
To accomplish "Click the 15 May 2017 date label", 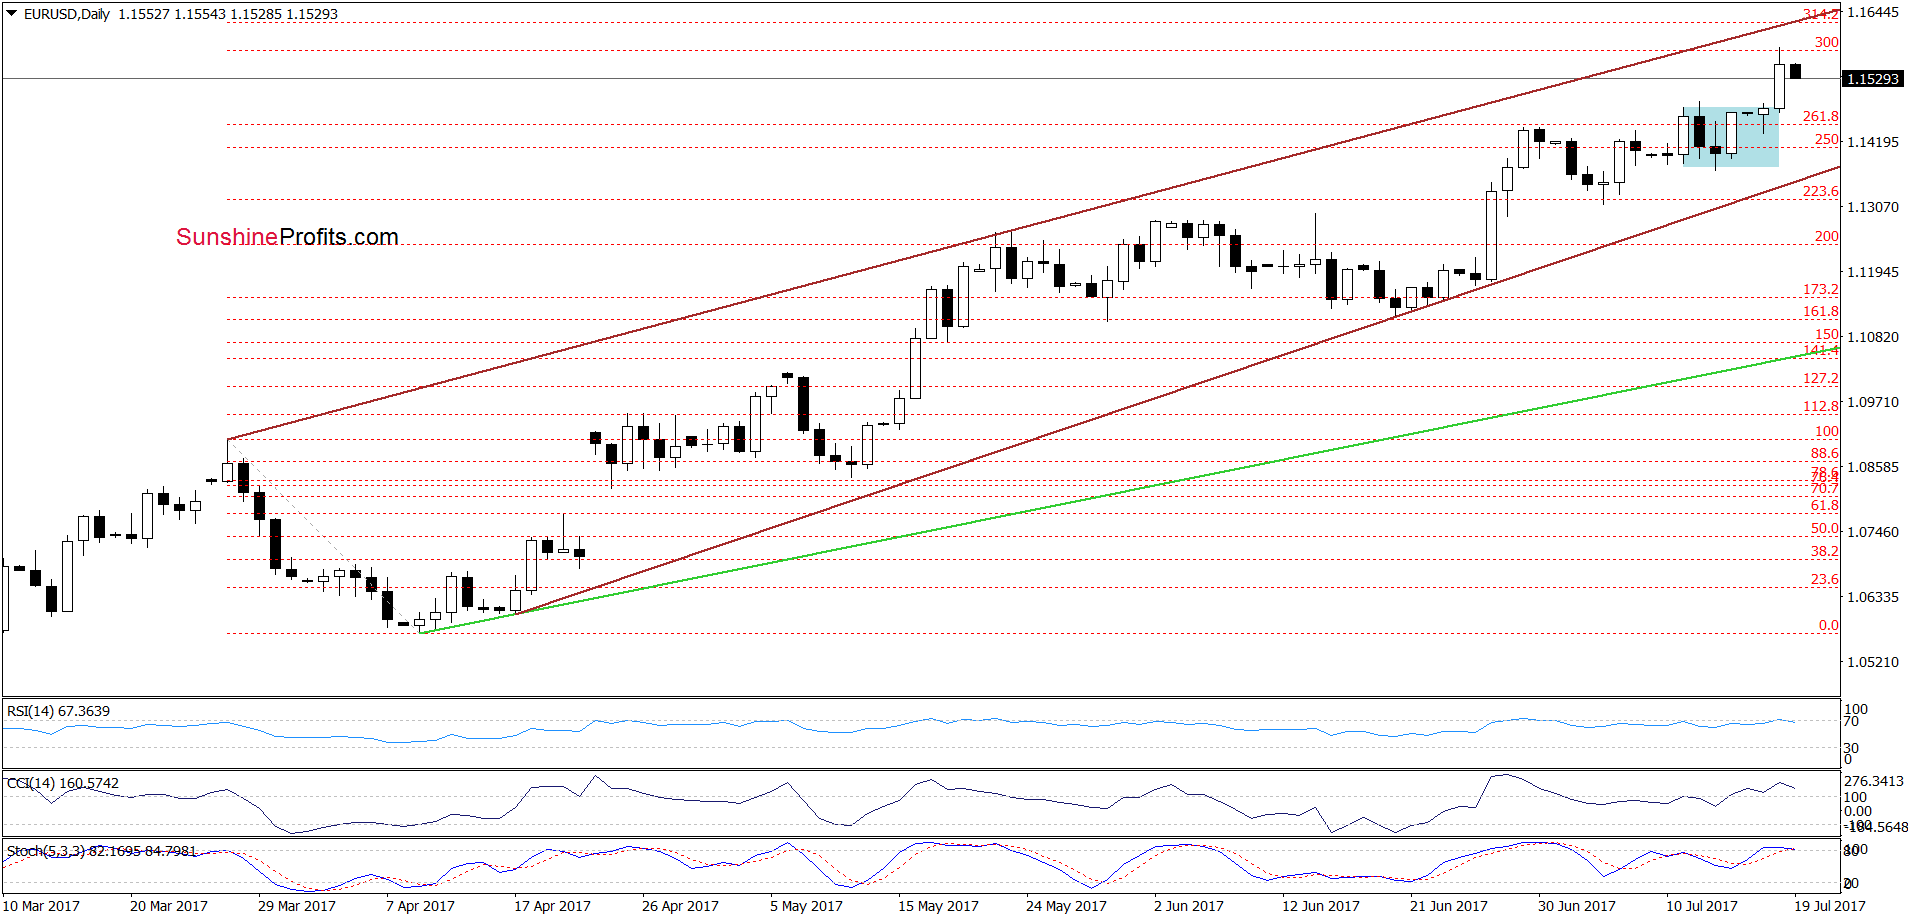I will 938,906.
